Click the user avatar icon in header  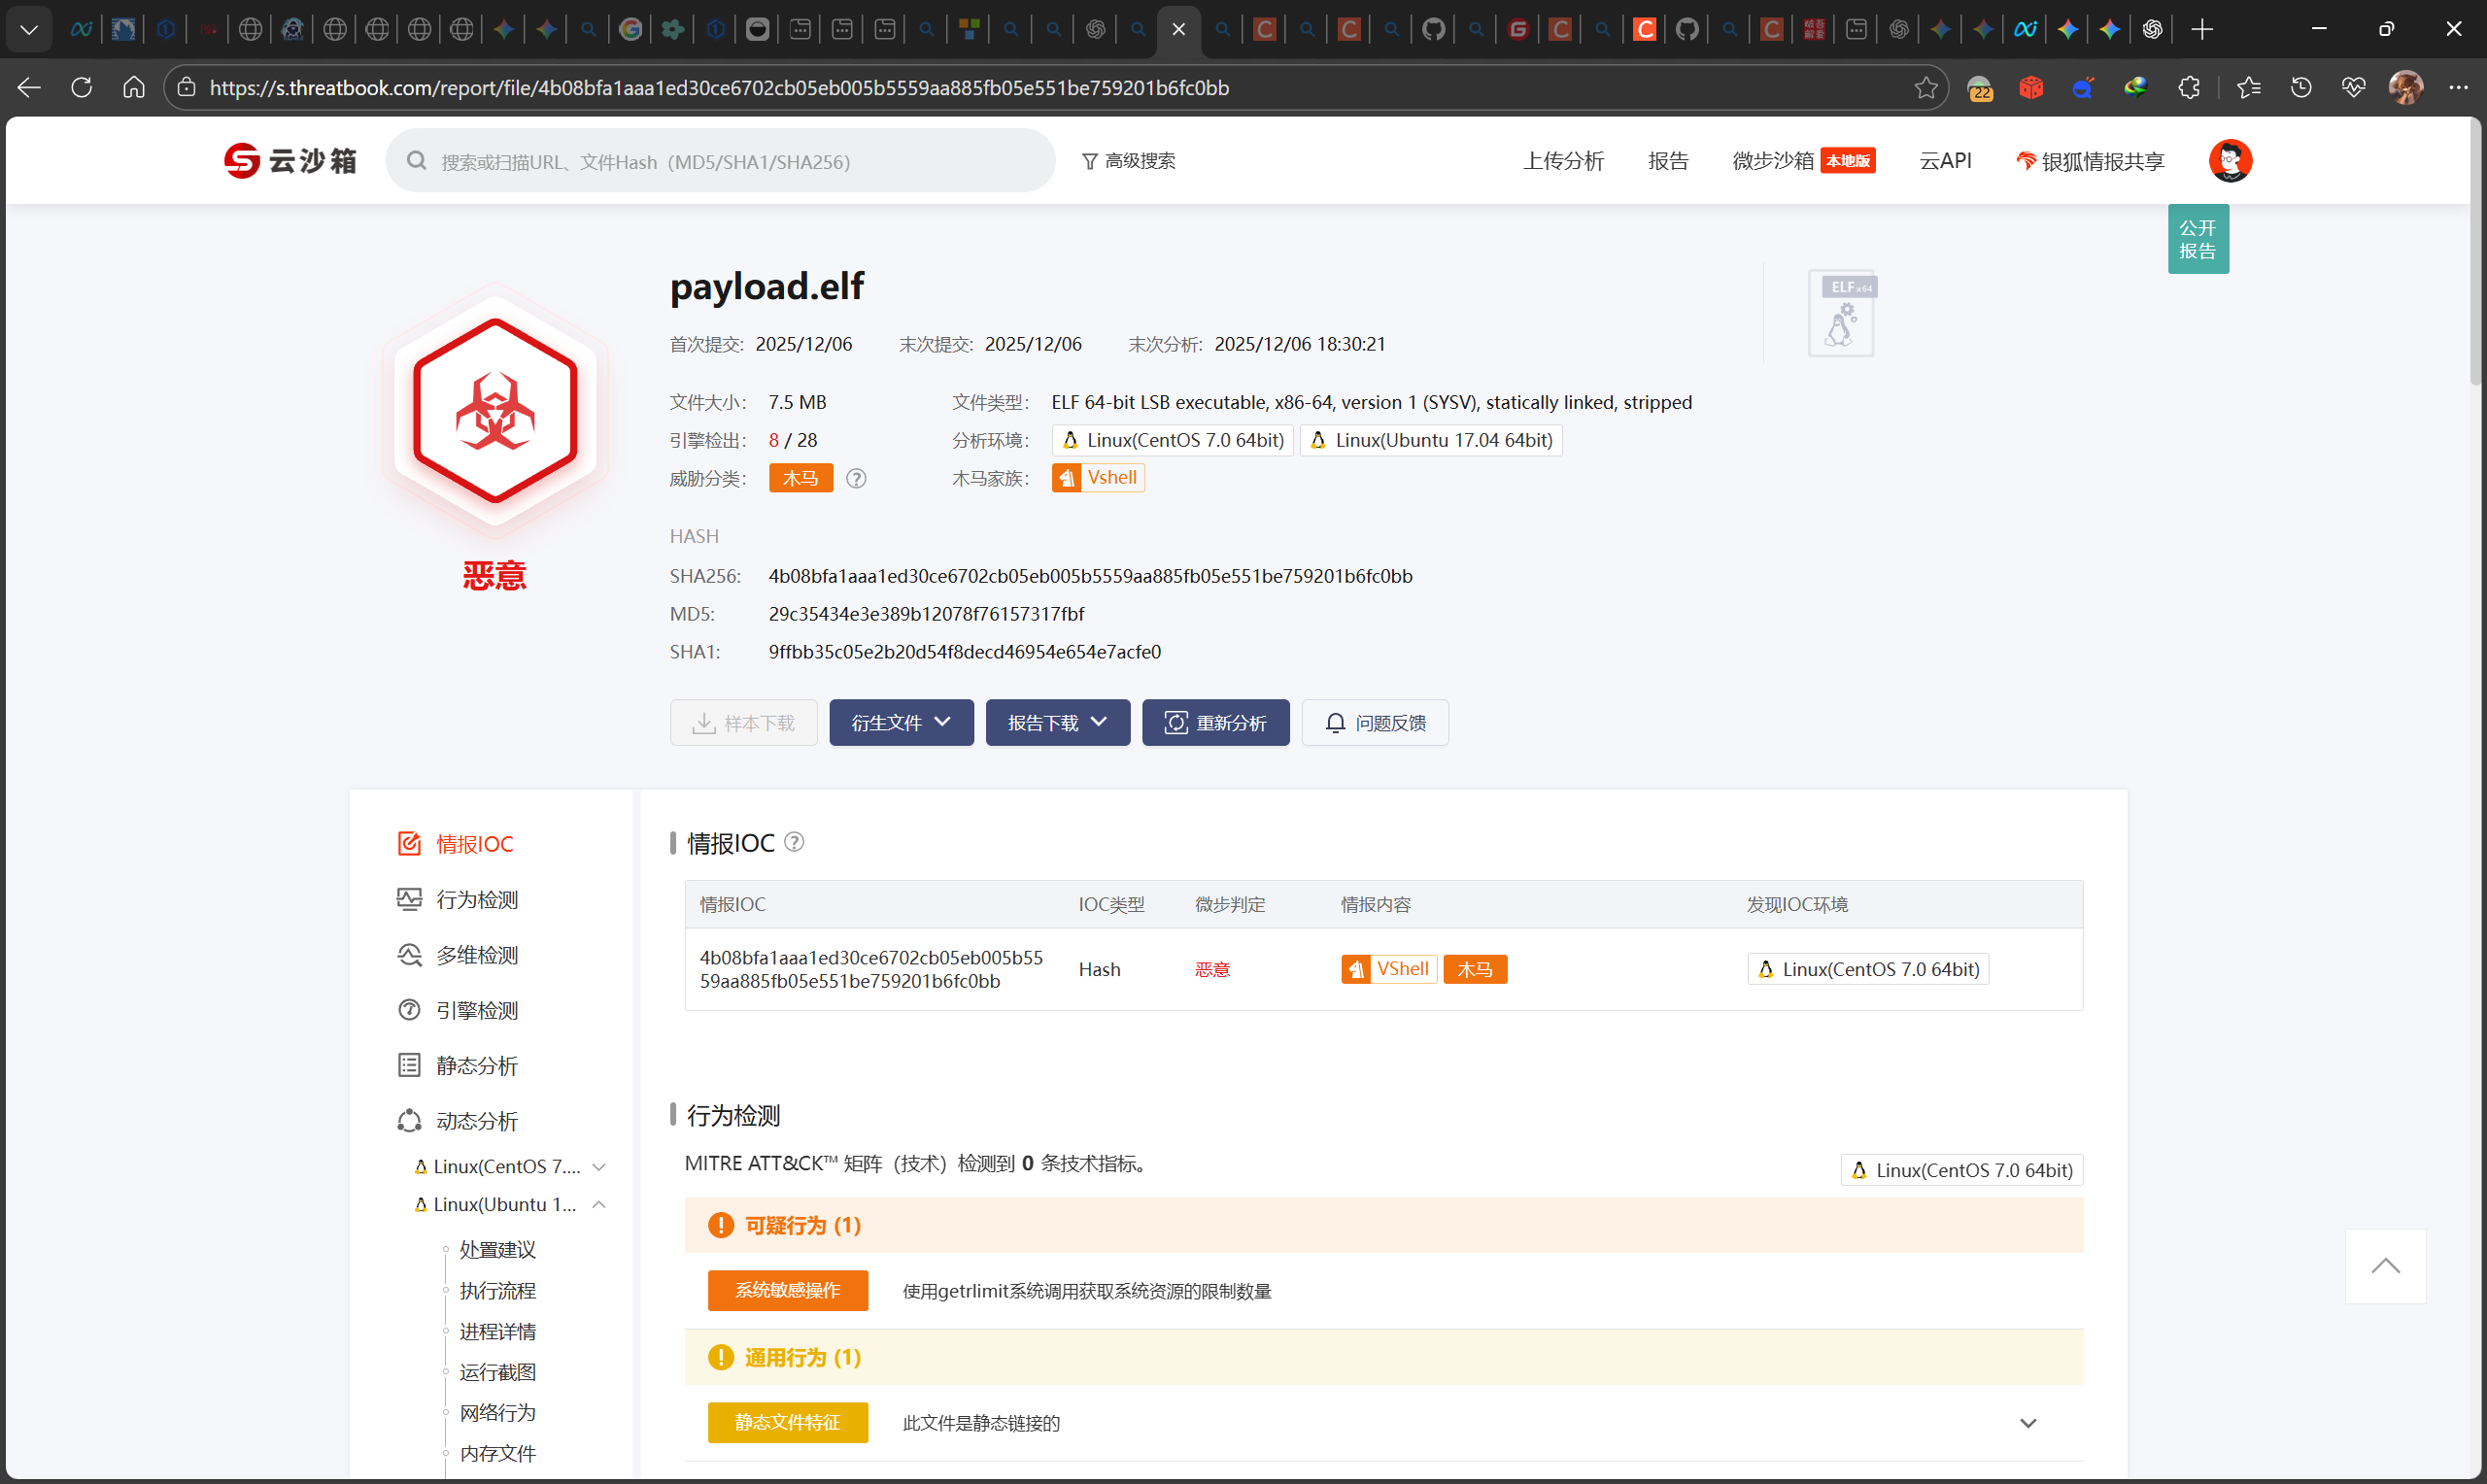(2229, 161)
